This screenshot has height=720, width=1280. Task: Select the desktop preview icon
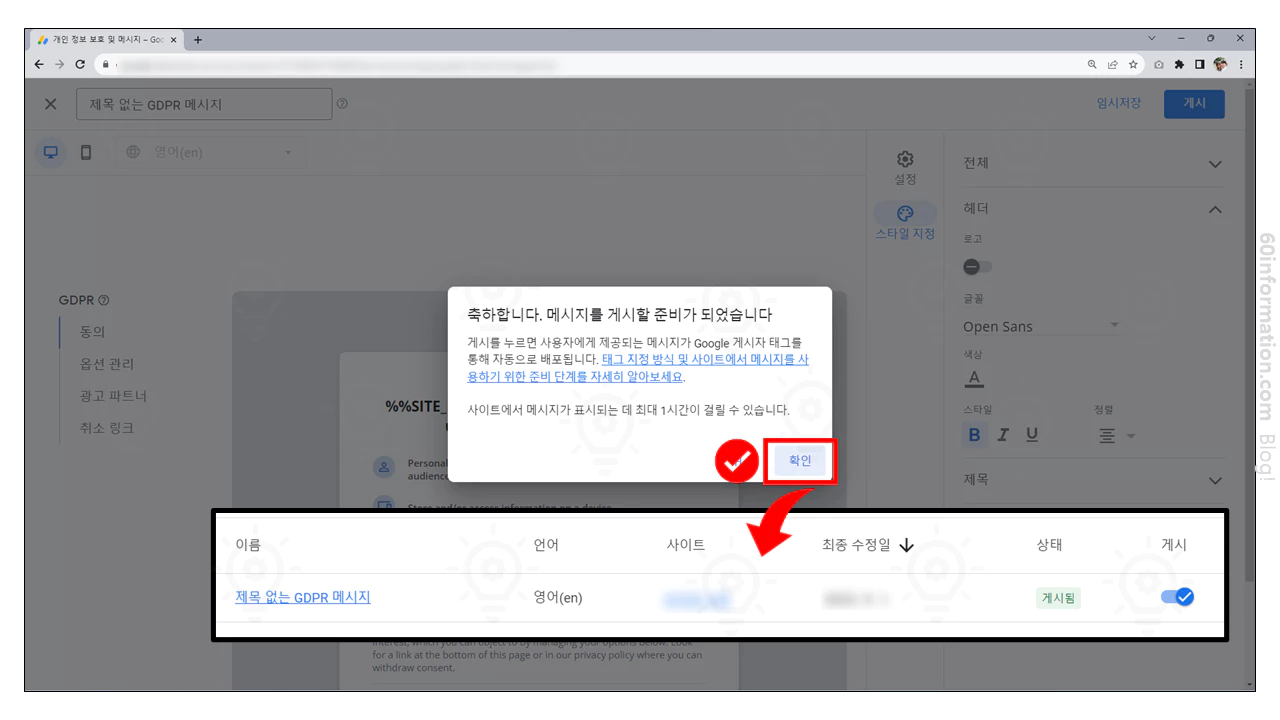point(50,151)
